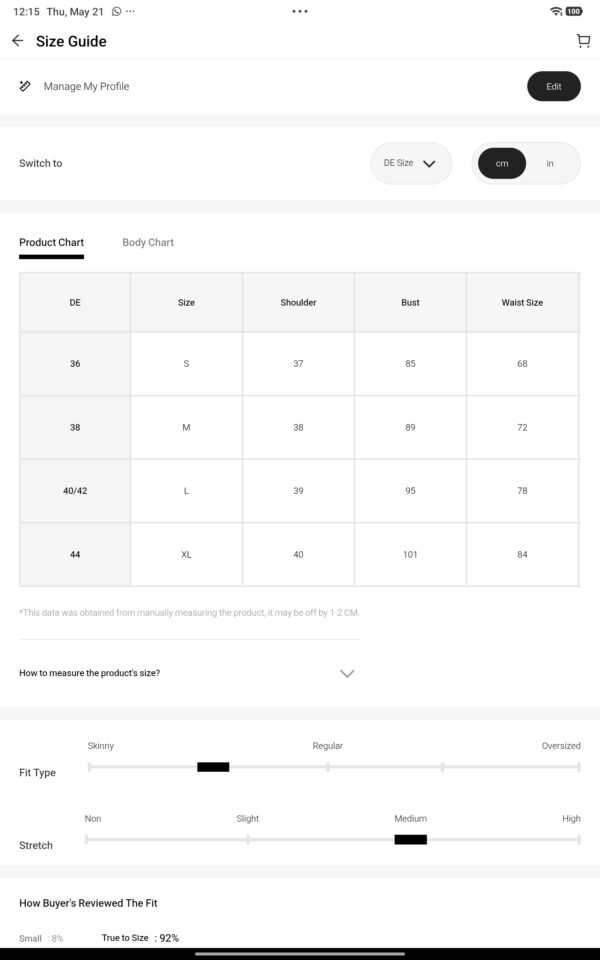Tap the 40/42 size cell
Image resolution: width=600 pixels, height=960 pixels.
click(75, 491)
